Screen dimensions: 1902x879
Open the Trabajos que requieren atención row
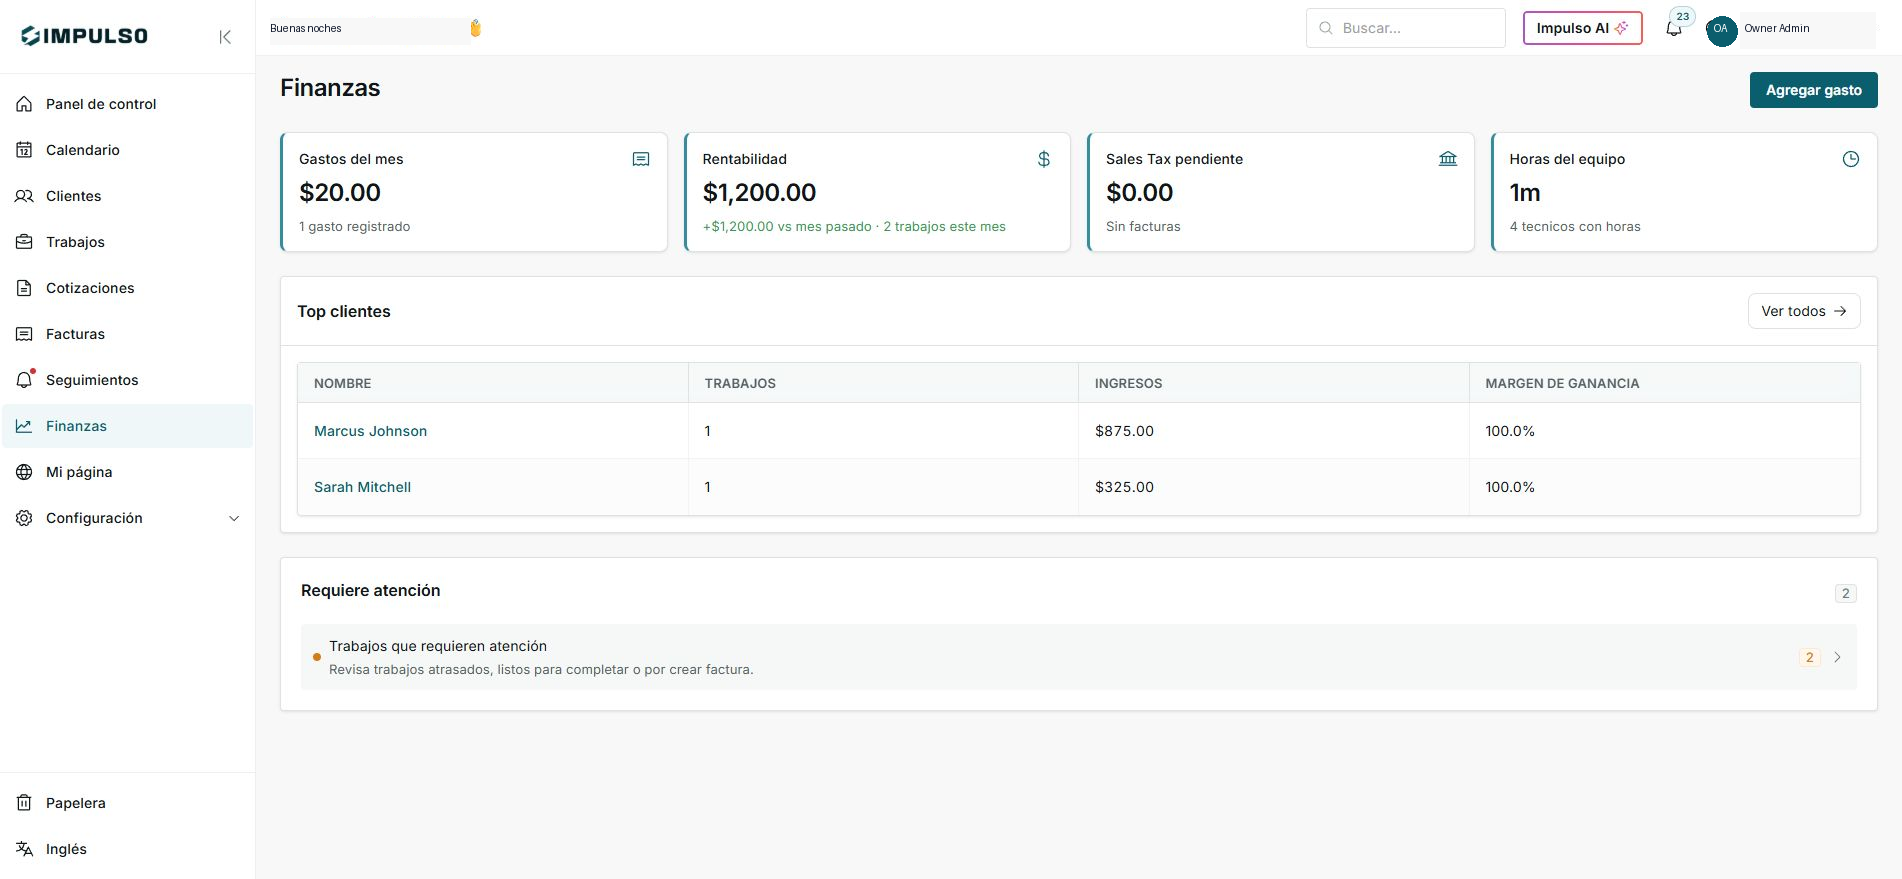(x=1078, y=657)
